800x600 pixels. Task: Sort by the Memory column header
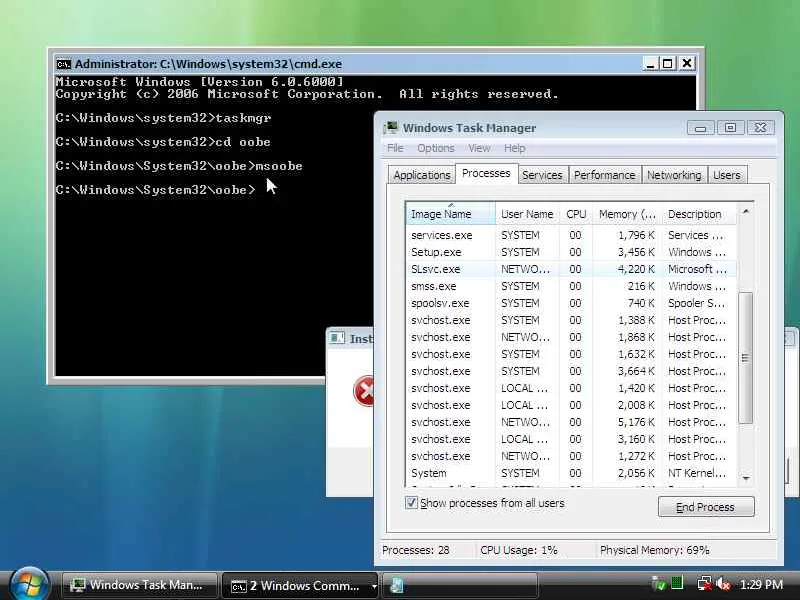click(x=627, y=214)
